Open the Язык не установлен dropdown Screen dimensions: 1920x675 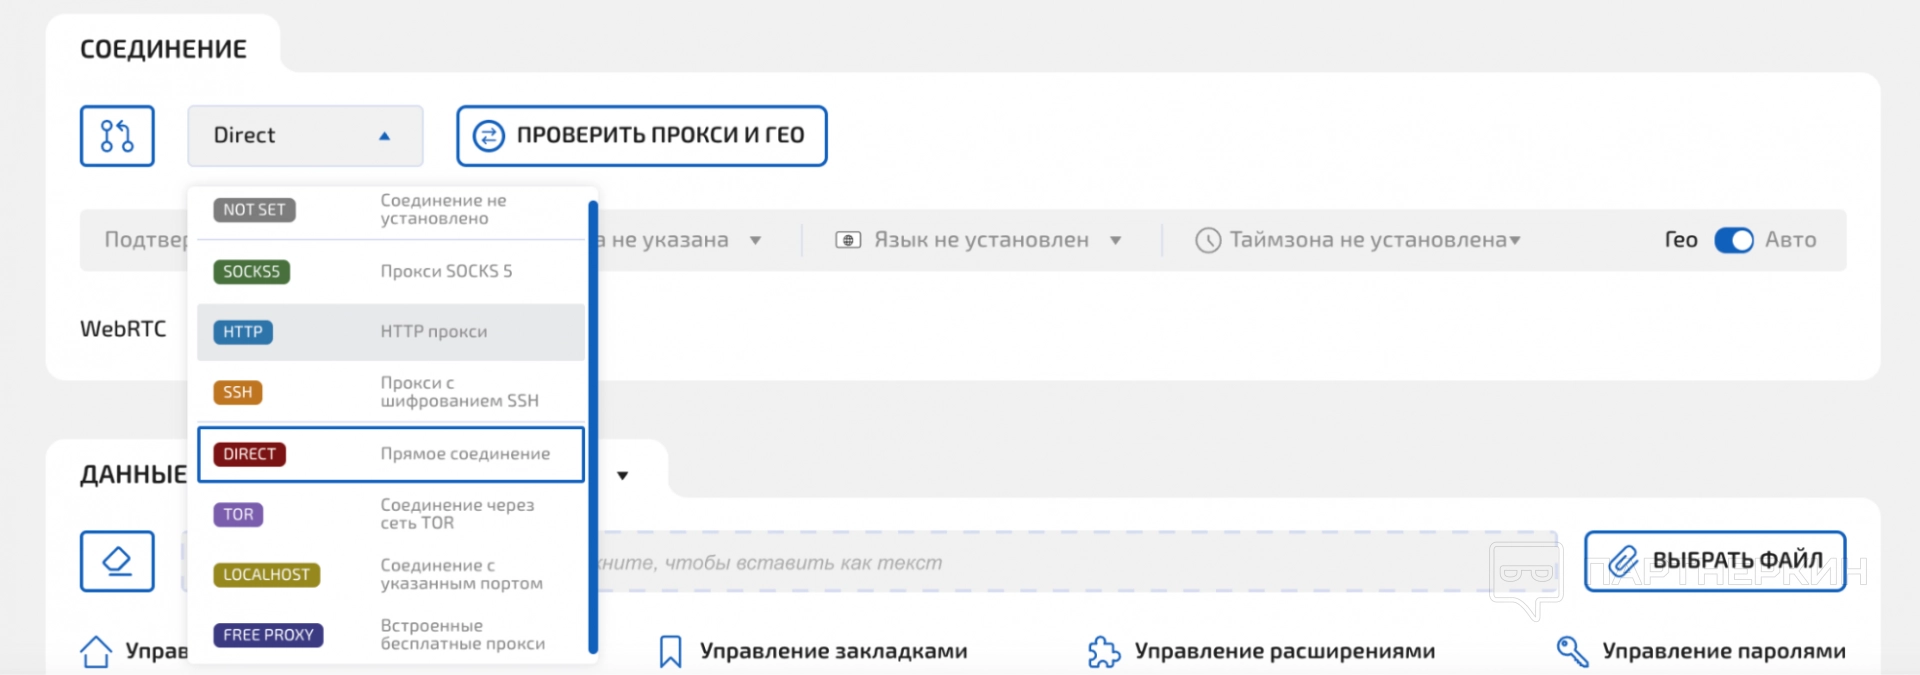point(1115,240)
